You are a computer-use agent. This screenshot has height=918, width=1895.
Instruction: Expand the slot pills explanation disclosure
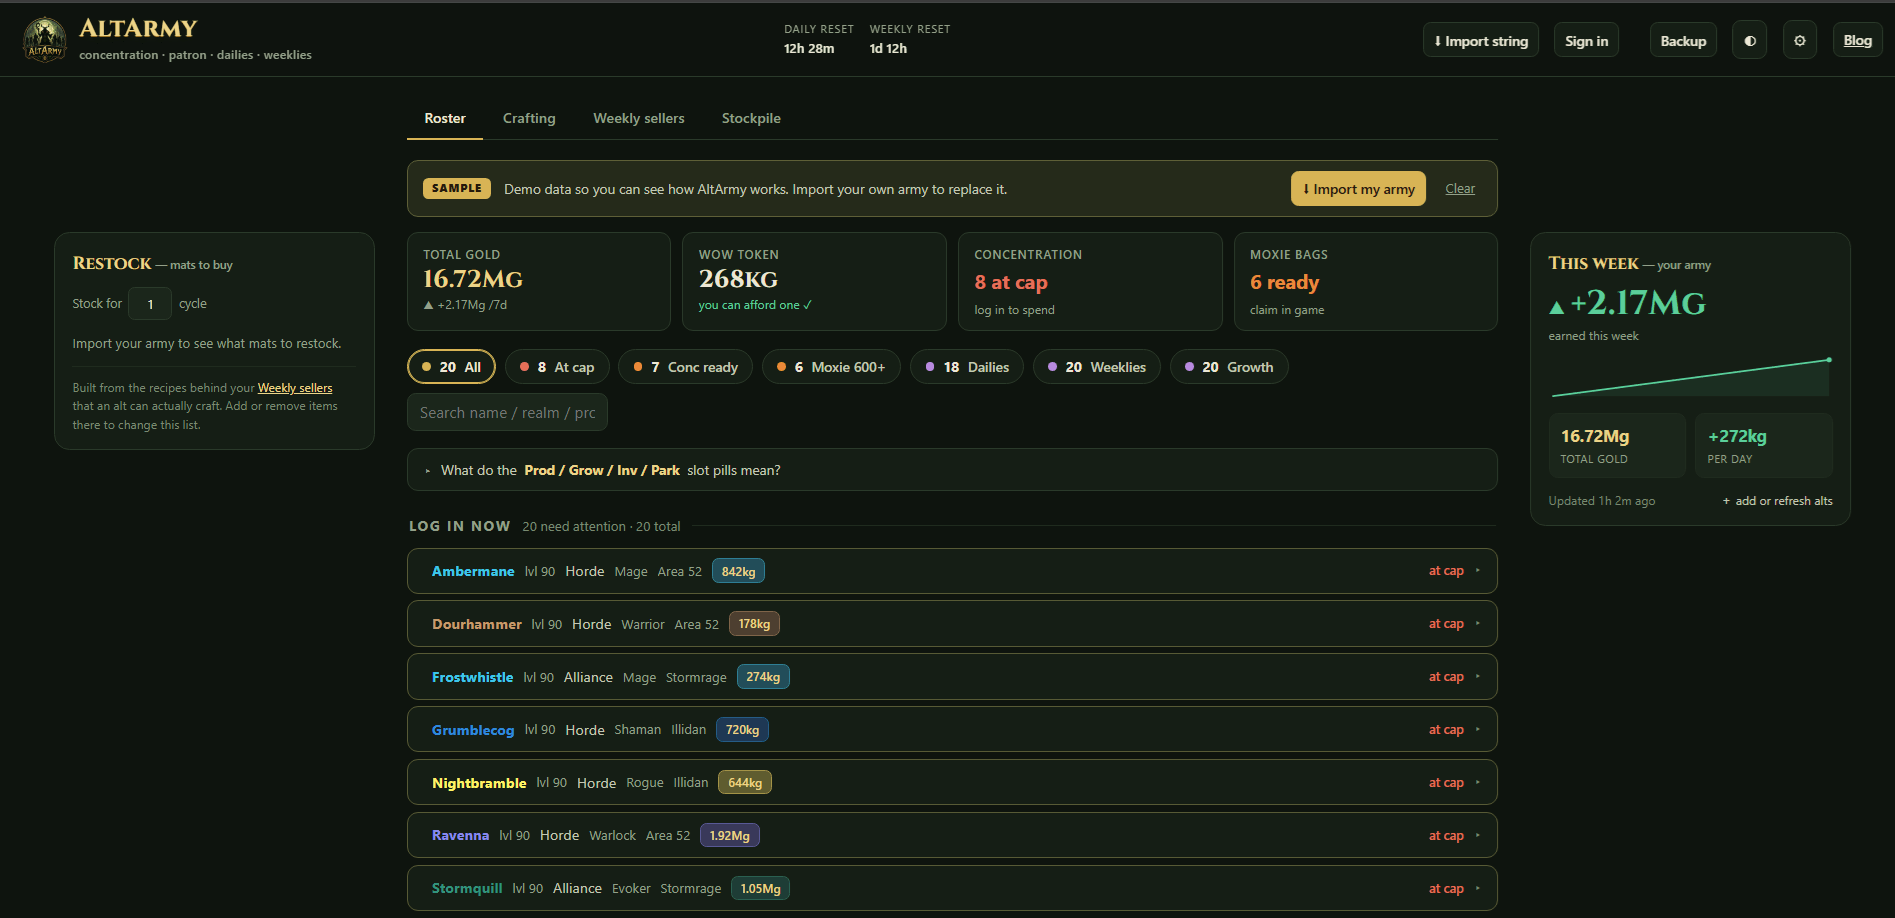[x=952, y=470]
